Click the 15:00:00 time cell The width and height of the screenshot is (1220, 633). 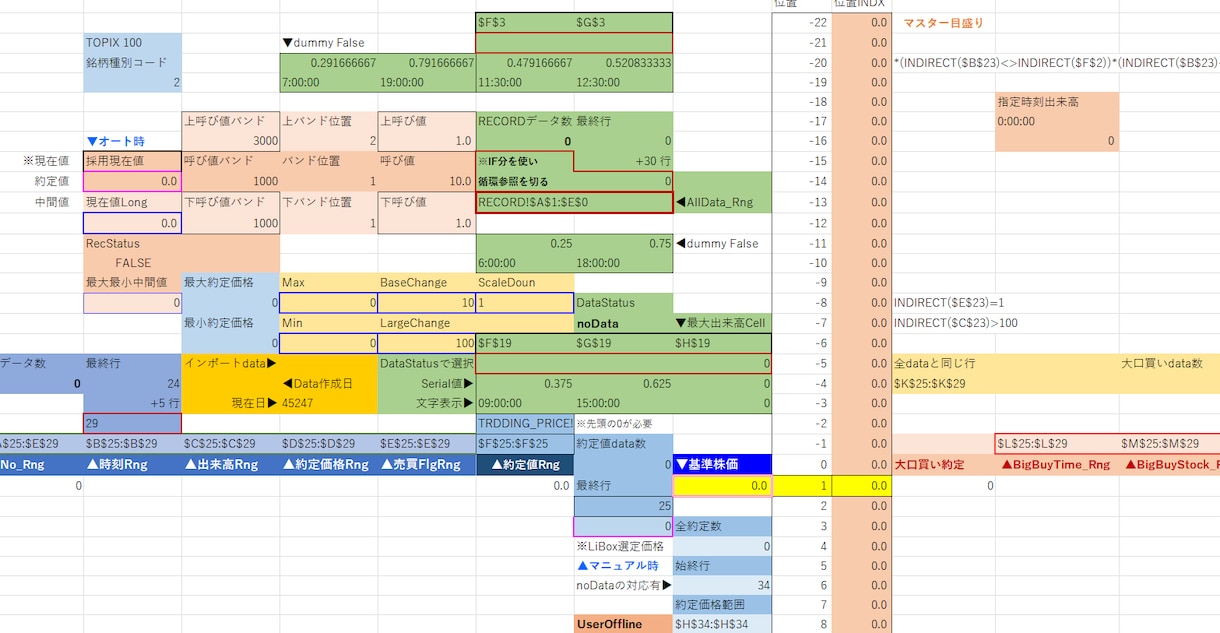(623, 404)
